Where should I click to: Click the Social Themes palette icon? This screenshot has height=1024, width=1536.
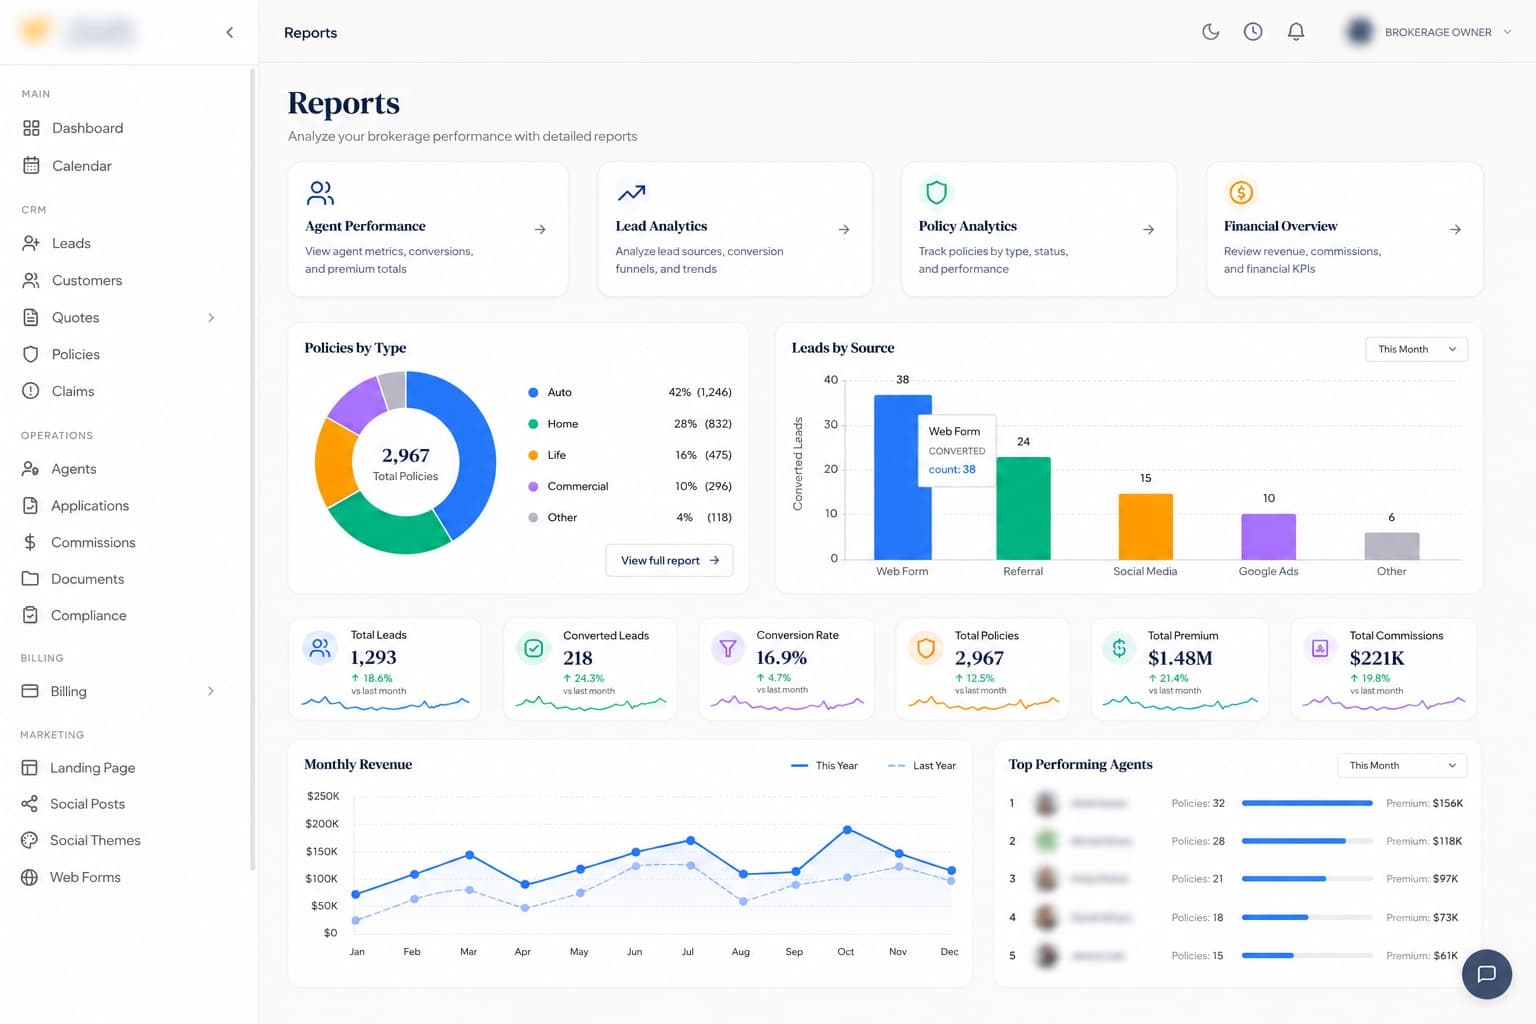tap(30, 840)
